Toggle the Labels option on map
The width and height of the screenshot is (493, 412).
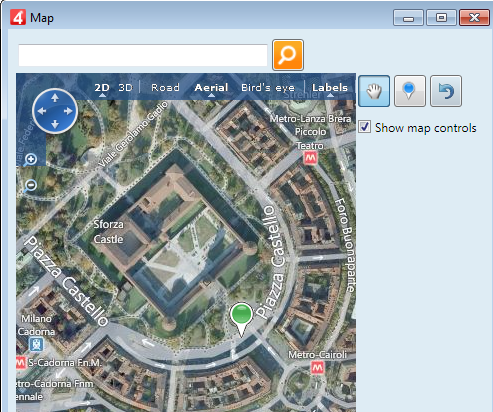pos(330,88)
